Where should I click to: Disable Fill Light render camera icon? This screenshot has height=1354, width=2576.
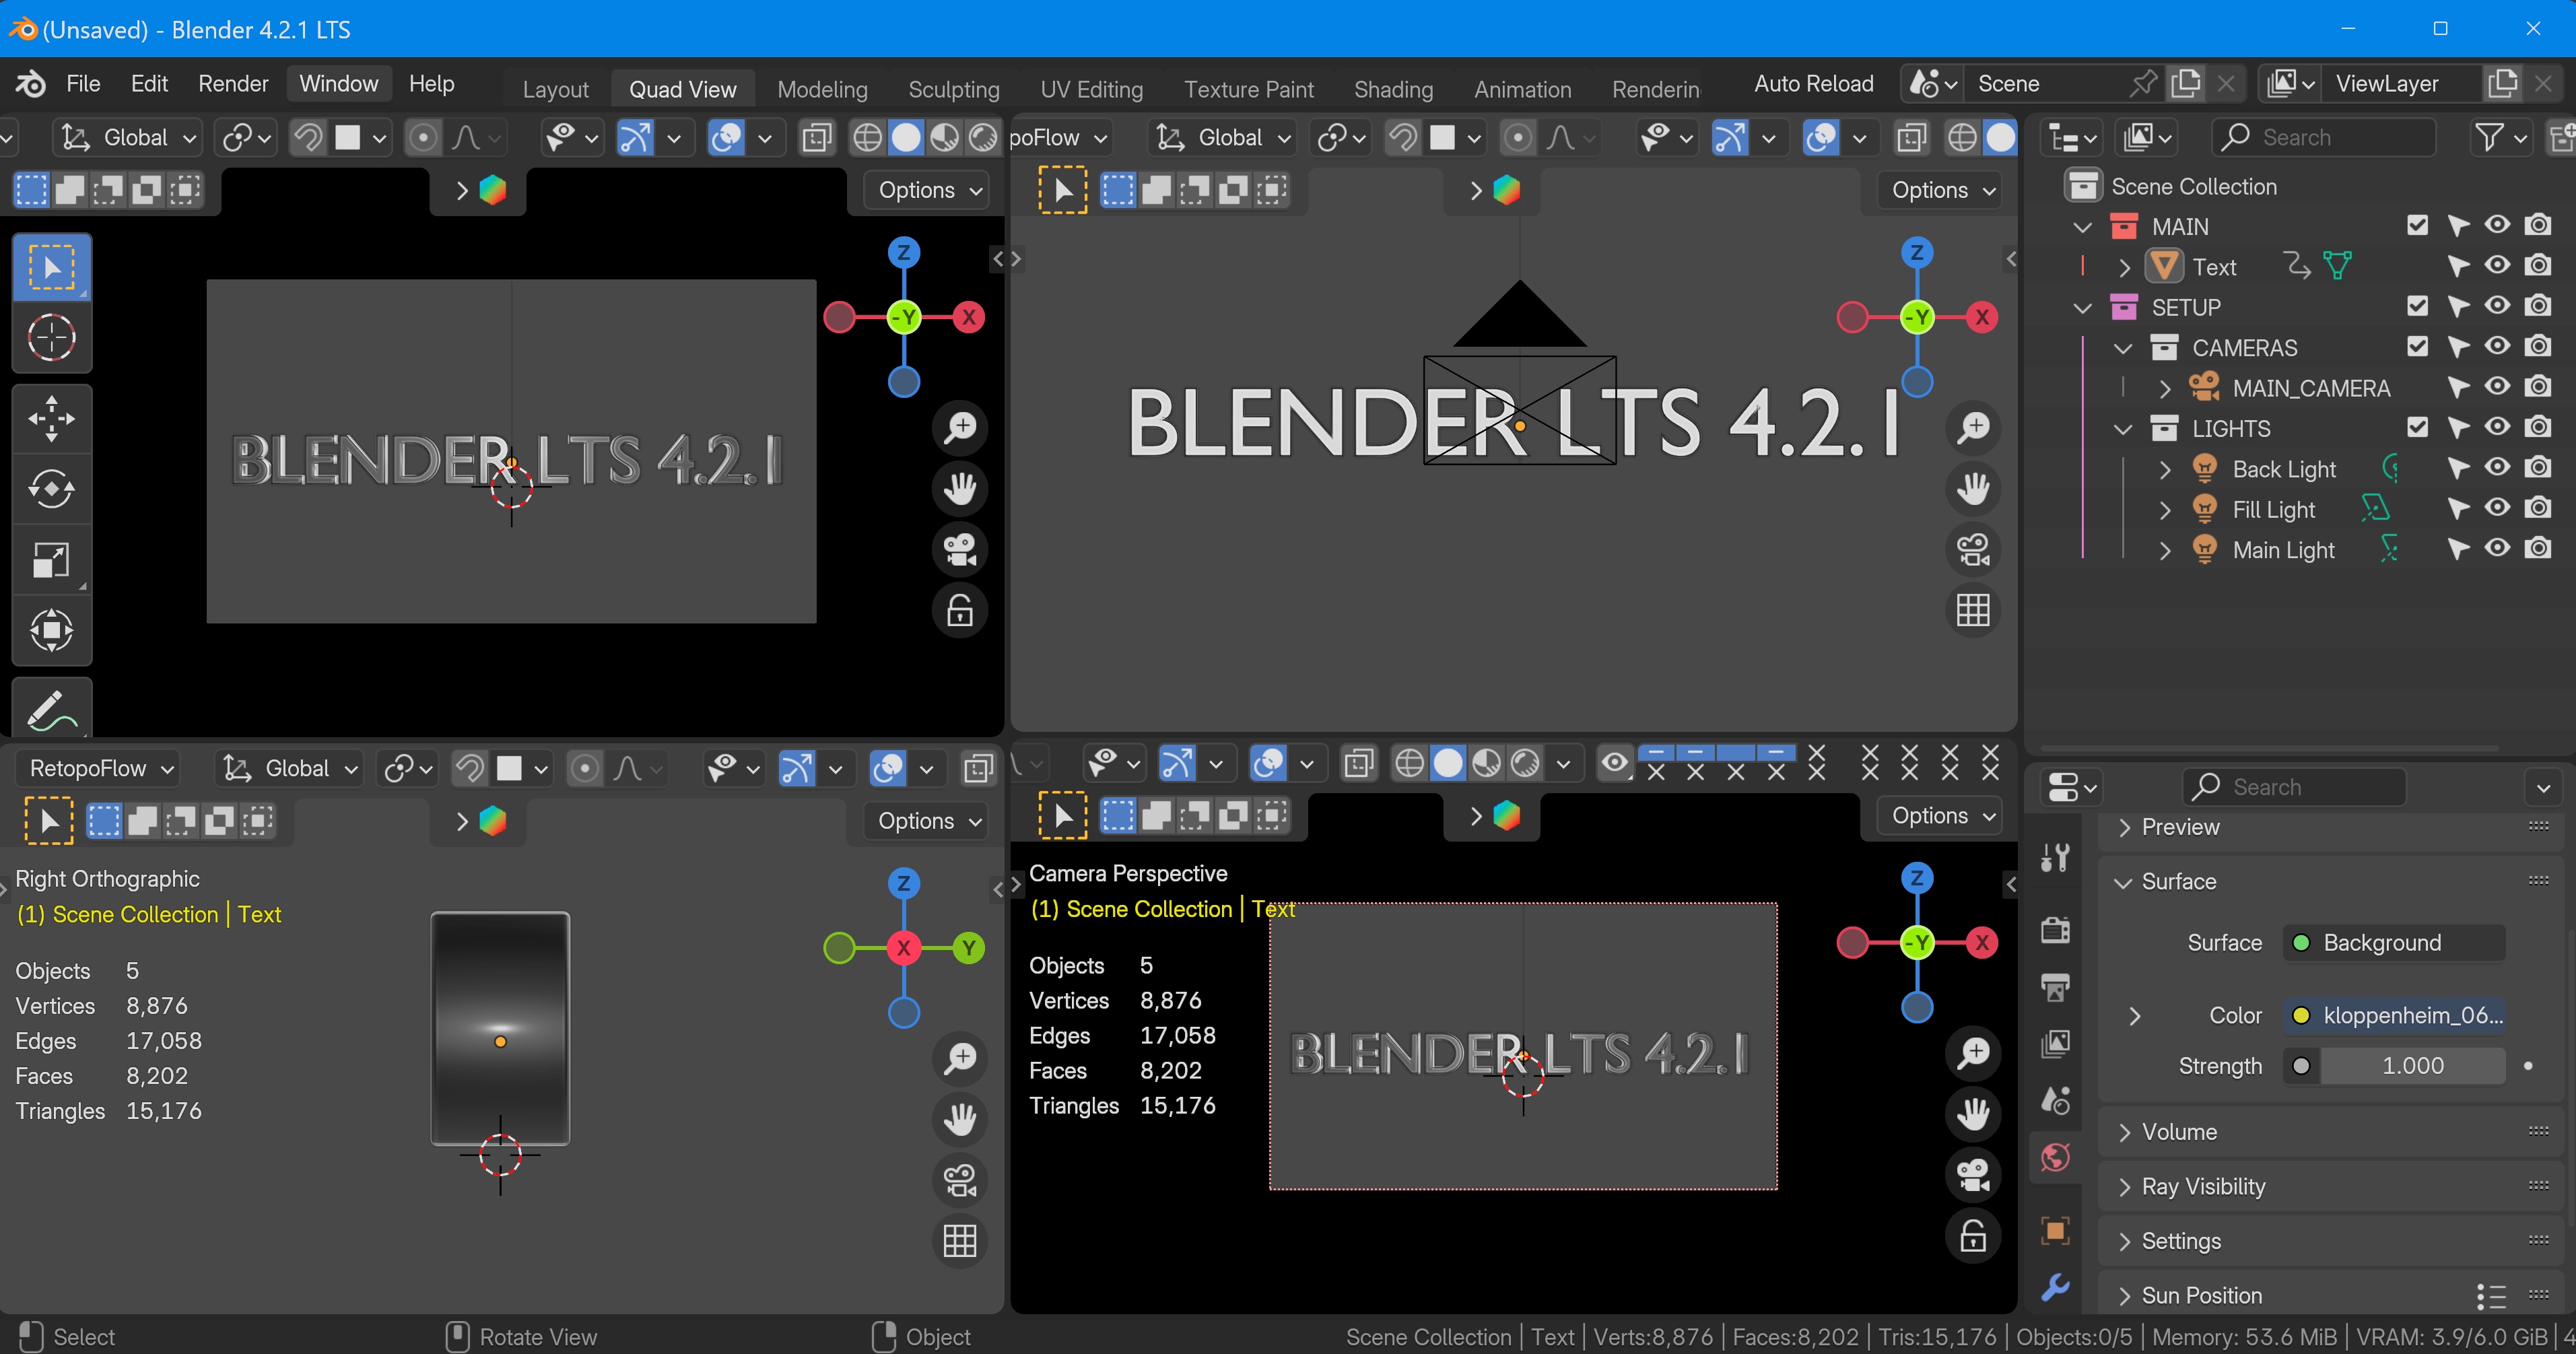coord(2538,508)
